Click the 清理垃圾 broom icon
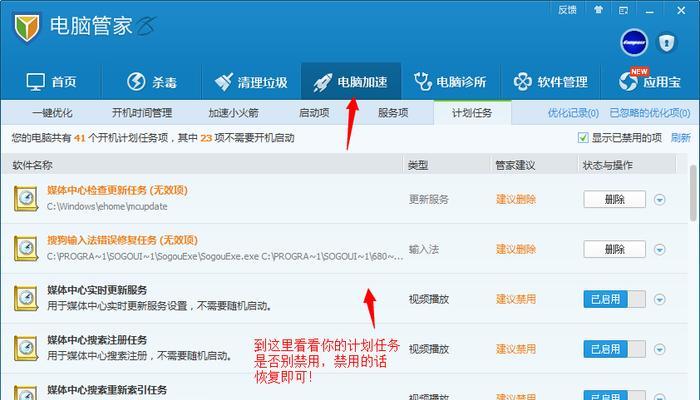700x400 pixels. coord(224,82)
